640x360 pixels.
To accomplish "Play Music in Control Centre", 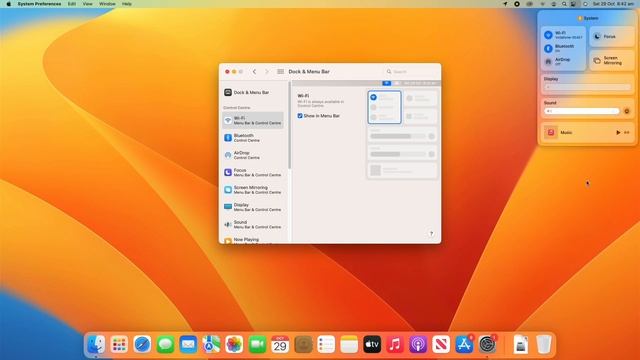I will click(x=618, y=133).
